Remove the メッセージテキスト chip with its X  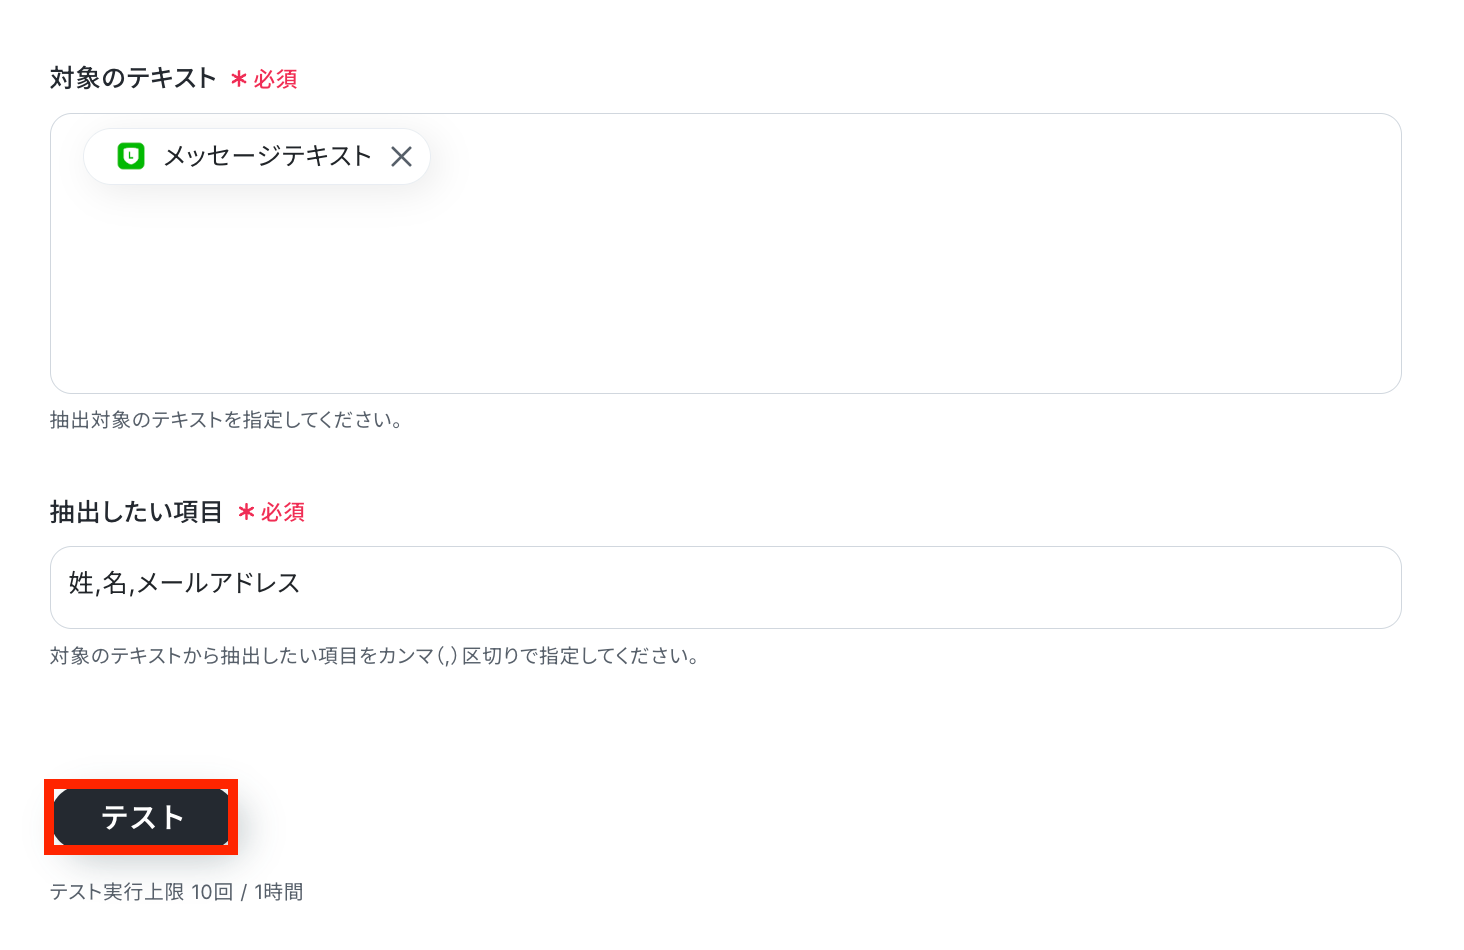pos(401,156)
